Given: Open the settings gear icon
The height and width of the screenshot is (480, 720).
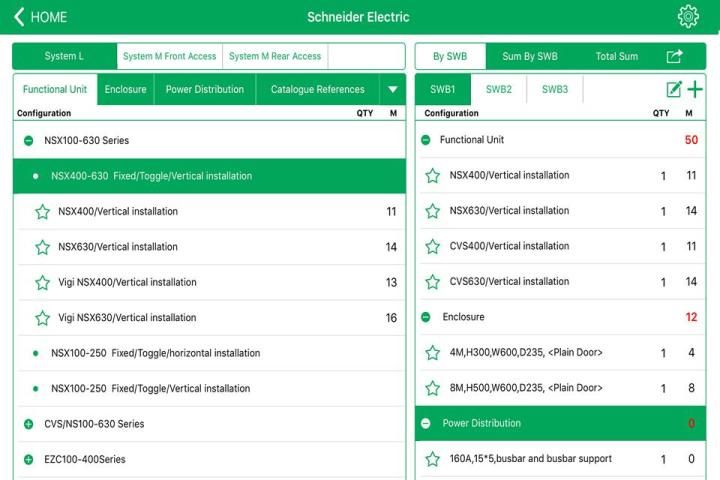Looking at the screenshot, I should 688,17.
